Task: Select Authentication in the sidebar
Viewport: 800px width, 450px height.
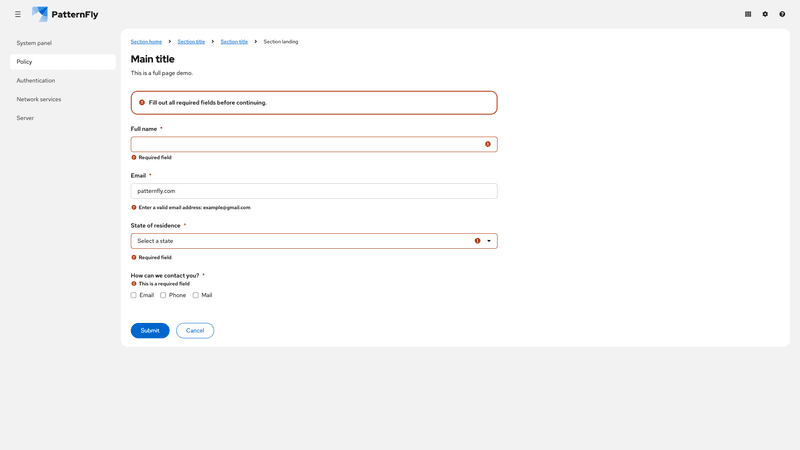Action: [36, 80]
